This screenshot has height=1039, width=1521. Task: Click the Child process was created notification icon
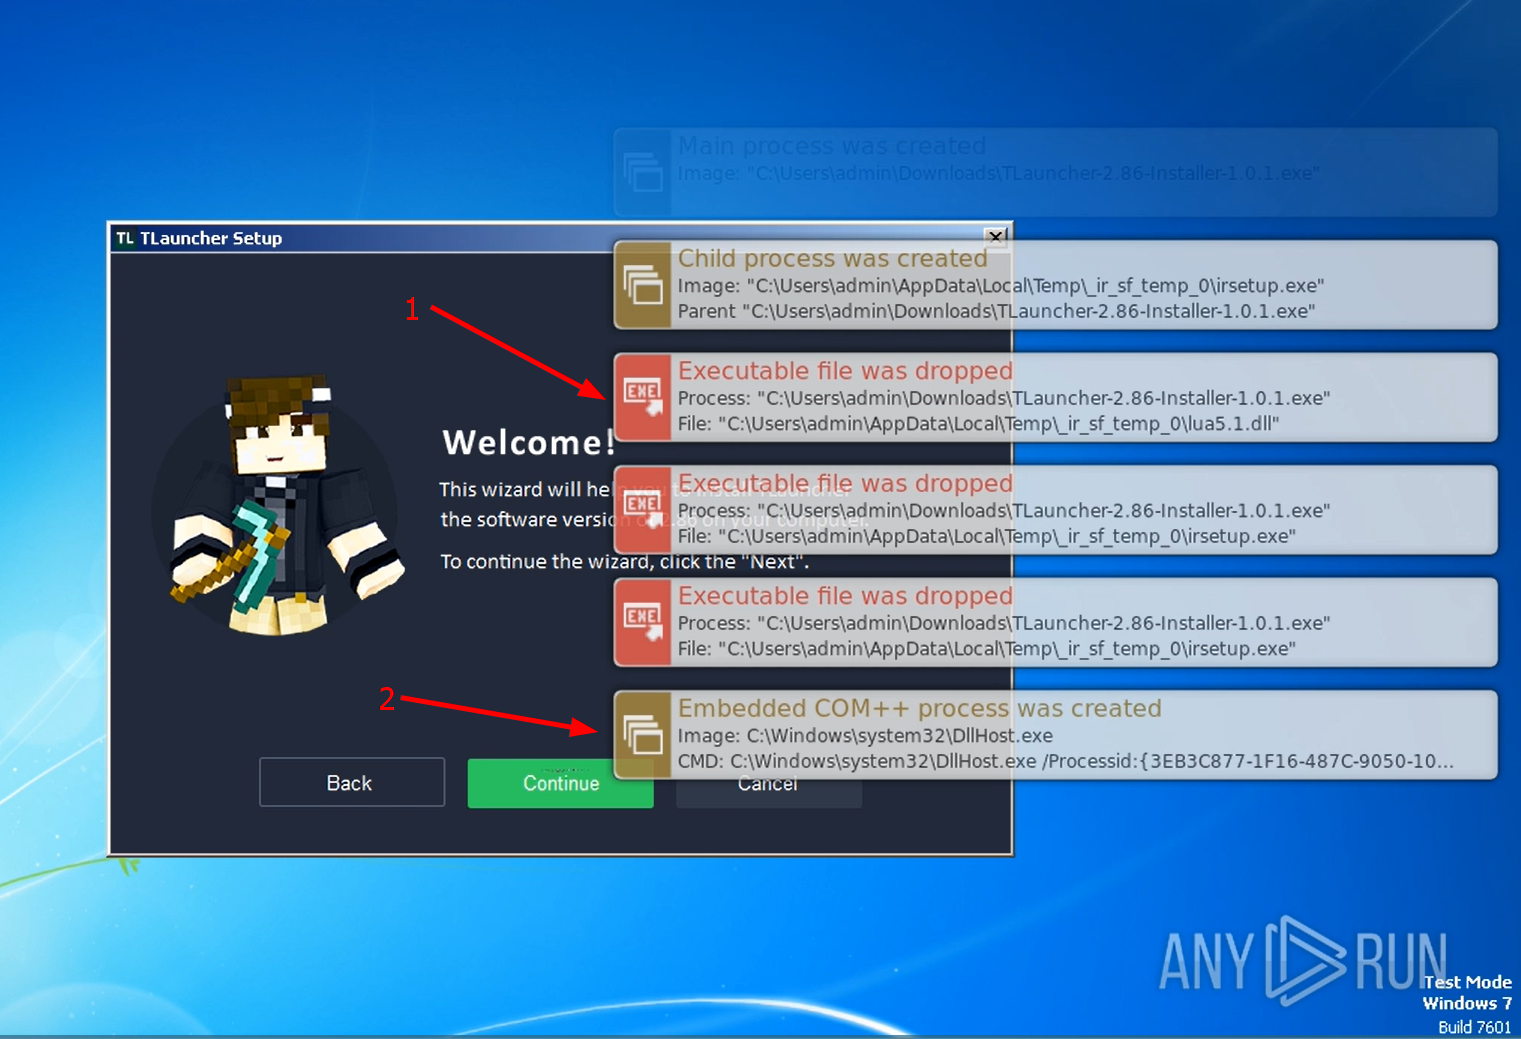point(642,285)
